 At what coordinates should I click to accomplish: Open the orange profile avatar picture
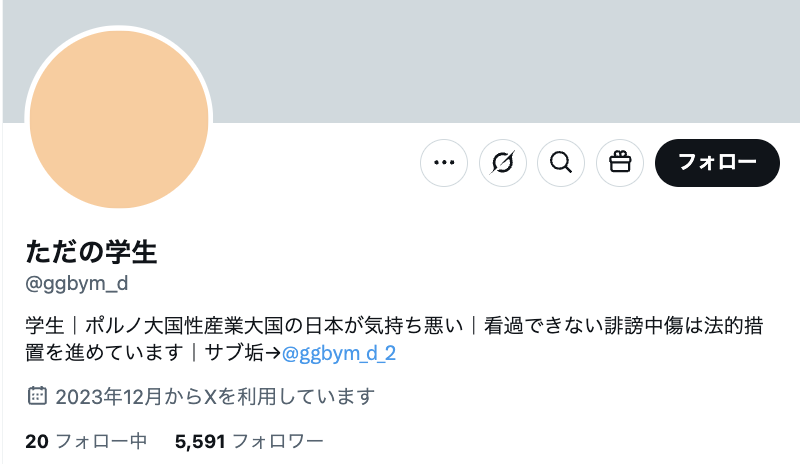pyautogui.click(x=119, y=119)
